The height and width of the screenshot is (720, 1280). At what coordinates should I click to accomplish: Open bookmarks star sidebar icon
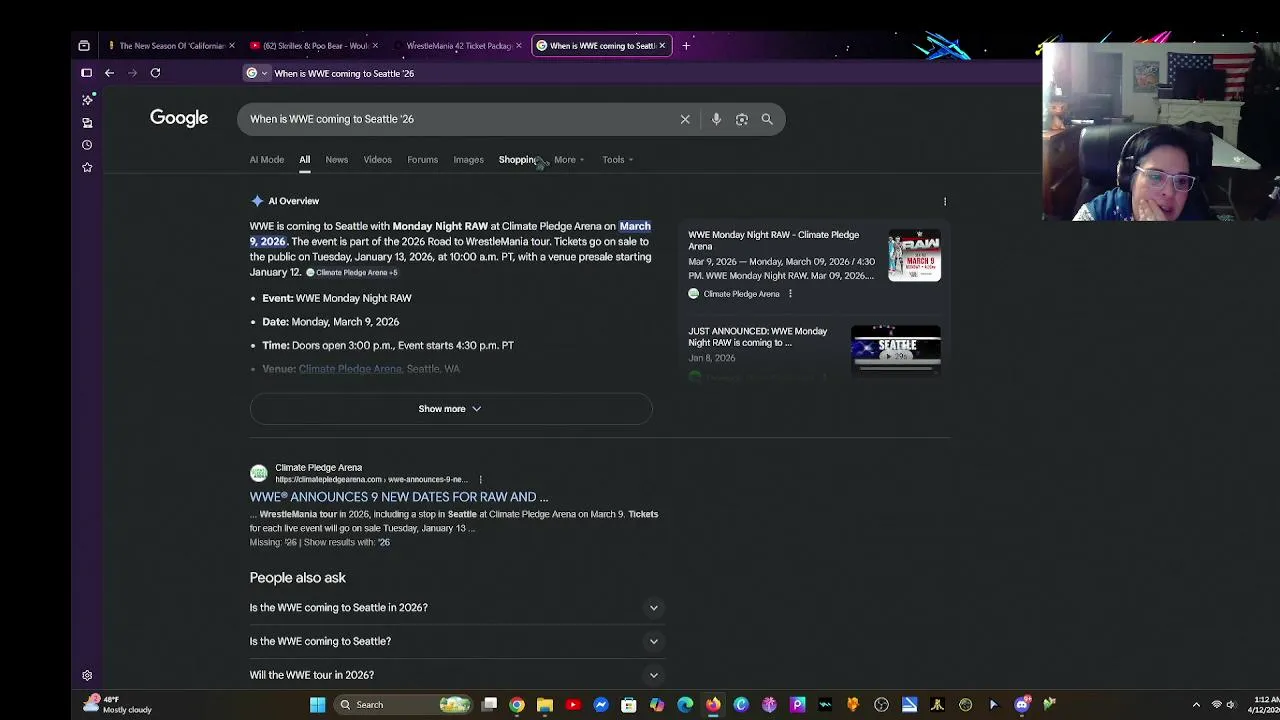coord(87,167)
